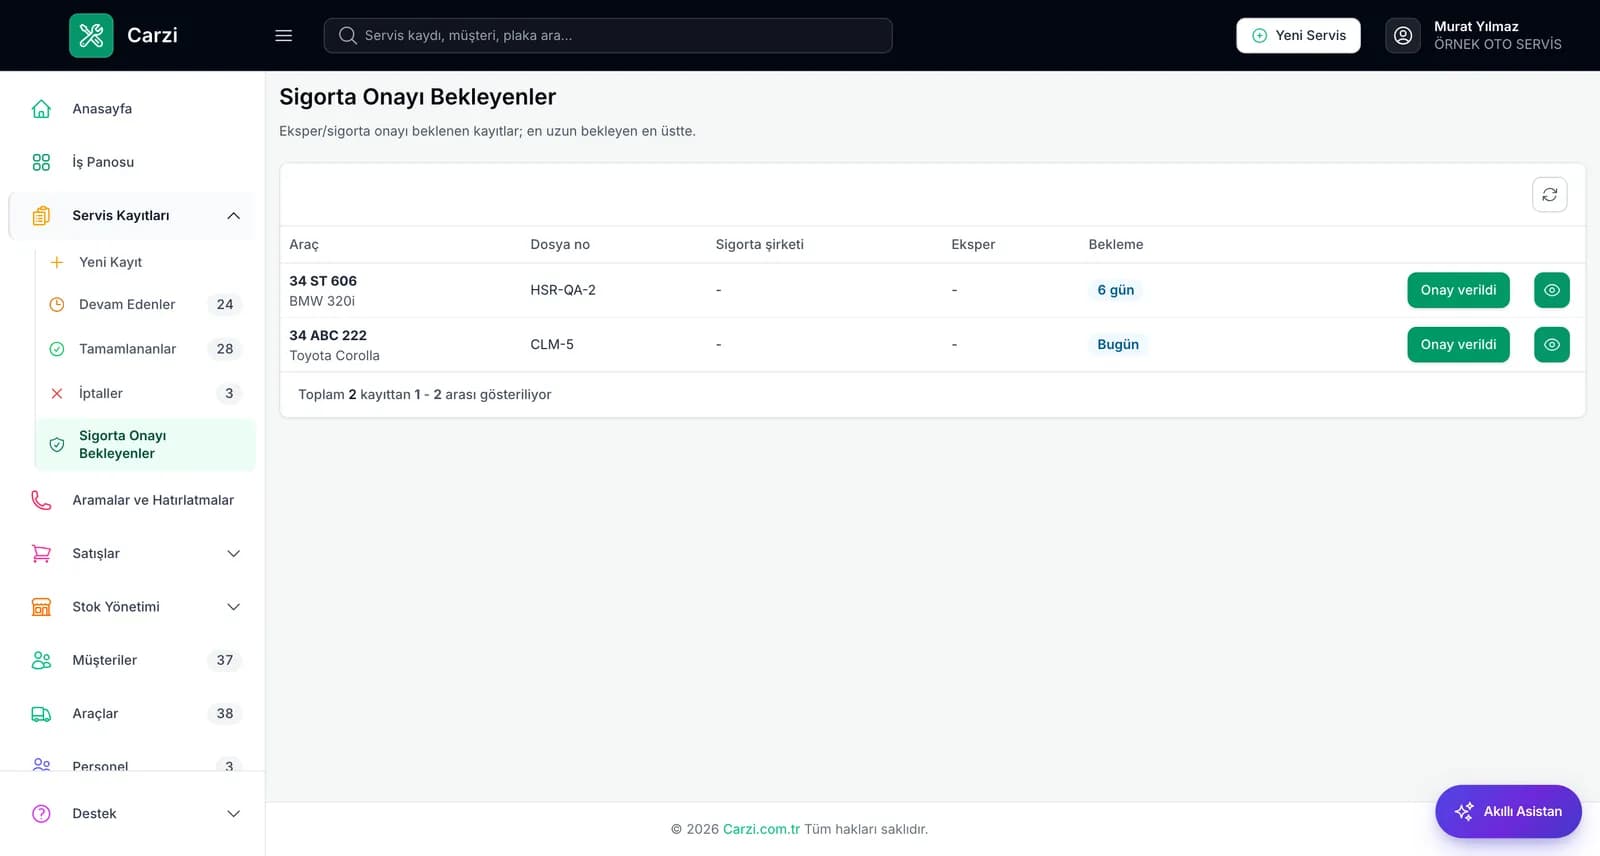
Task: Click the user profile avatar icon
Action: (x=1403, y=35)
